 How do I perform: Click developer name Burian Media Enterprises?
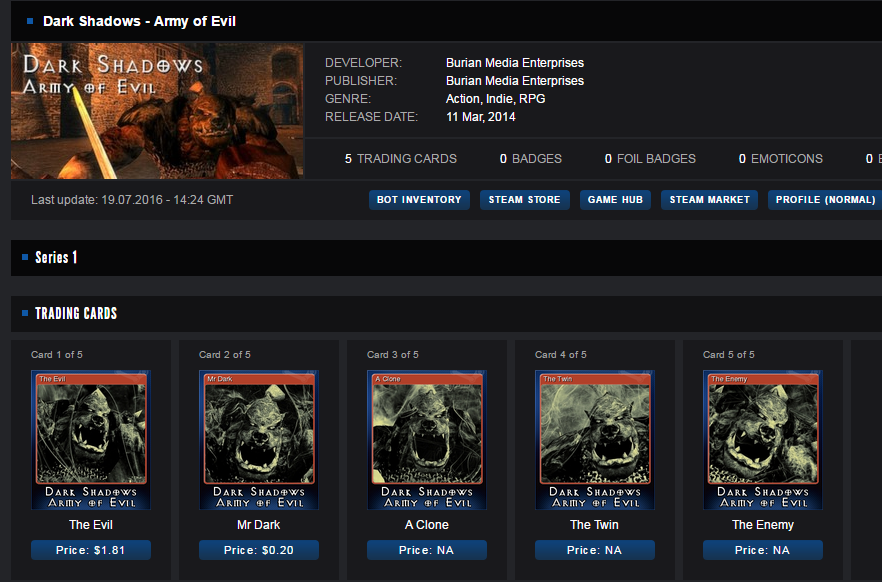pyautogui.click(x=515, y=63)
